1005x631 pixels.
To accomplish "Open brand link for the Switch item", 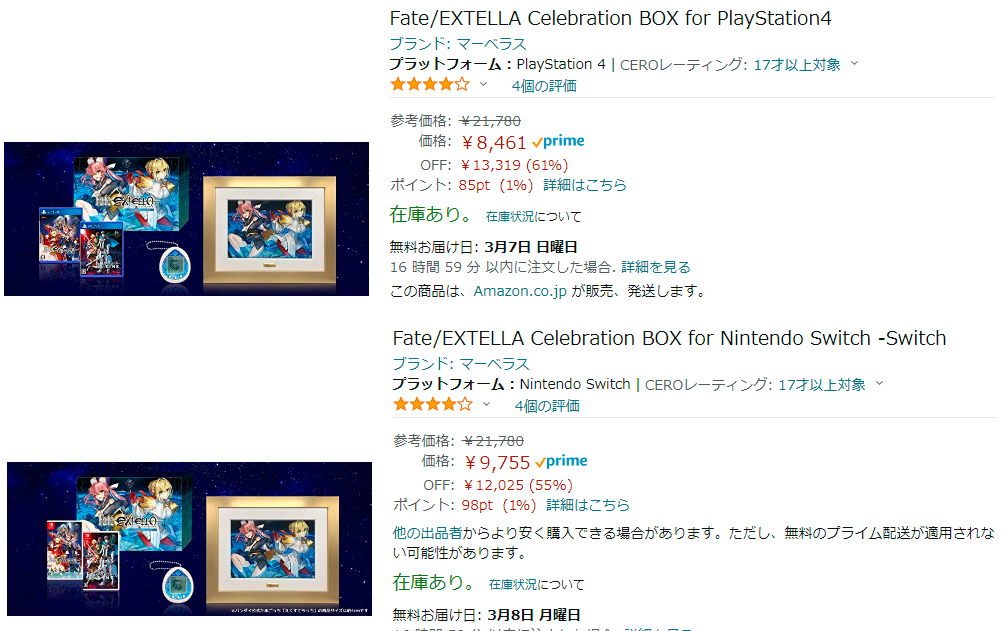I will pyautogui.click(x=461, y=364).
